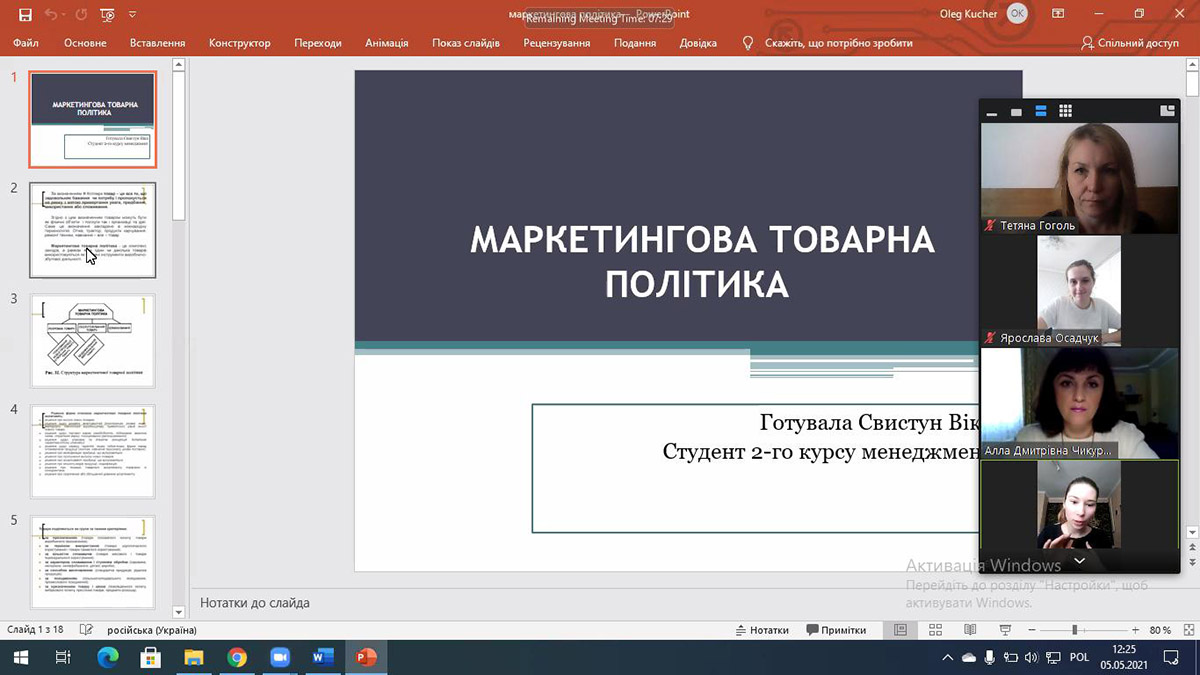The width and height of the screenshot is (1200, 675).
Task: Toggle the Нотатки notes pane
Action: [761, 630]
